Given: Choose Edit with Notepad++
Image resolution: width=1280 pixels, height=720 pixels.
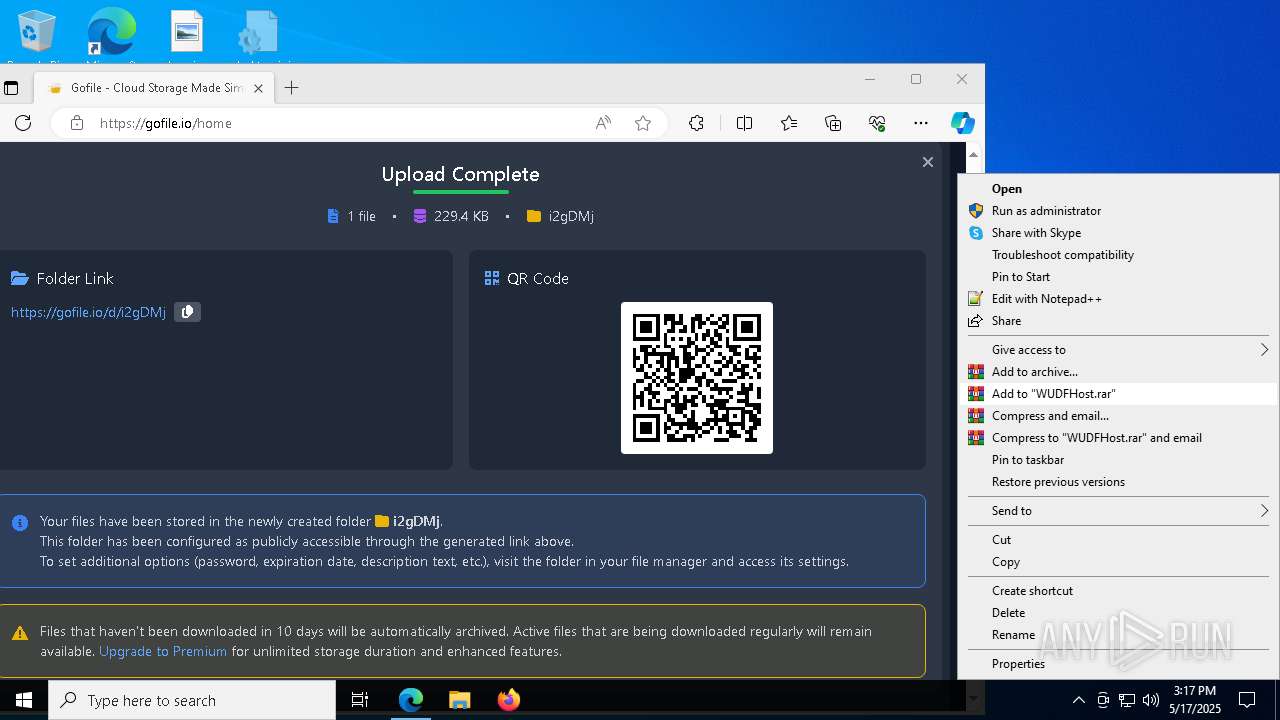Looking at the screenshot, I should point(1118,299).
